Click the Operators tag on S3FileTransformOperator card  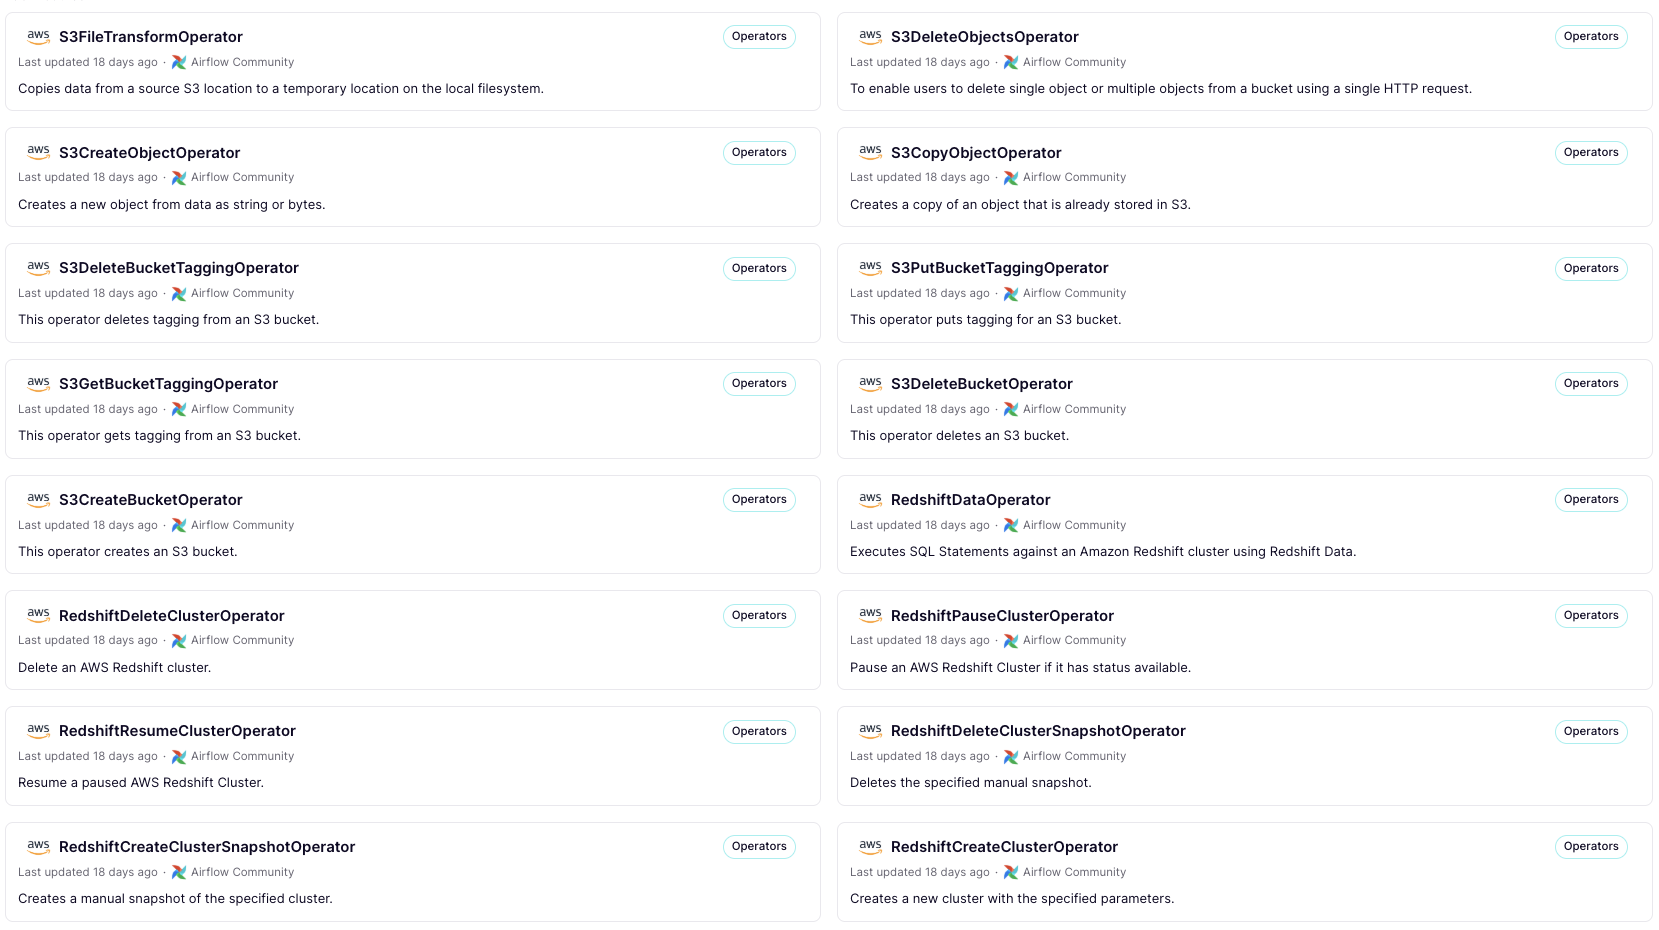pyautogui.click(x=759, y=37)
